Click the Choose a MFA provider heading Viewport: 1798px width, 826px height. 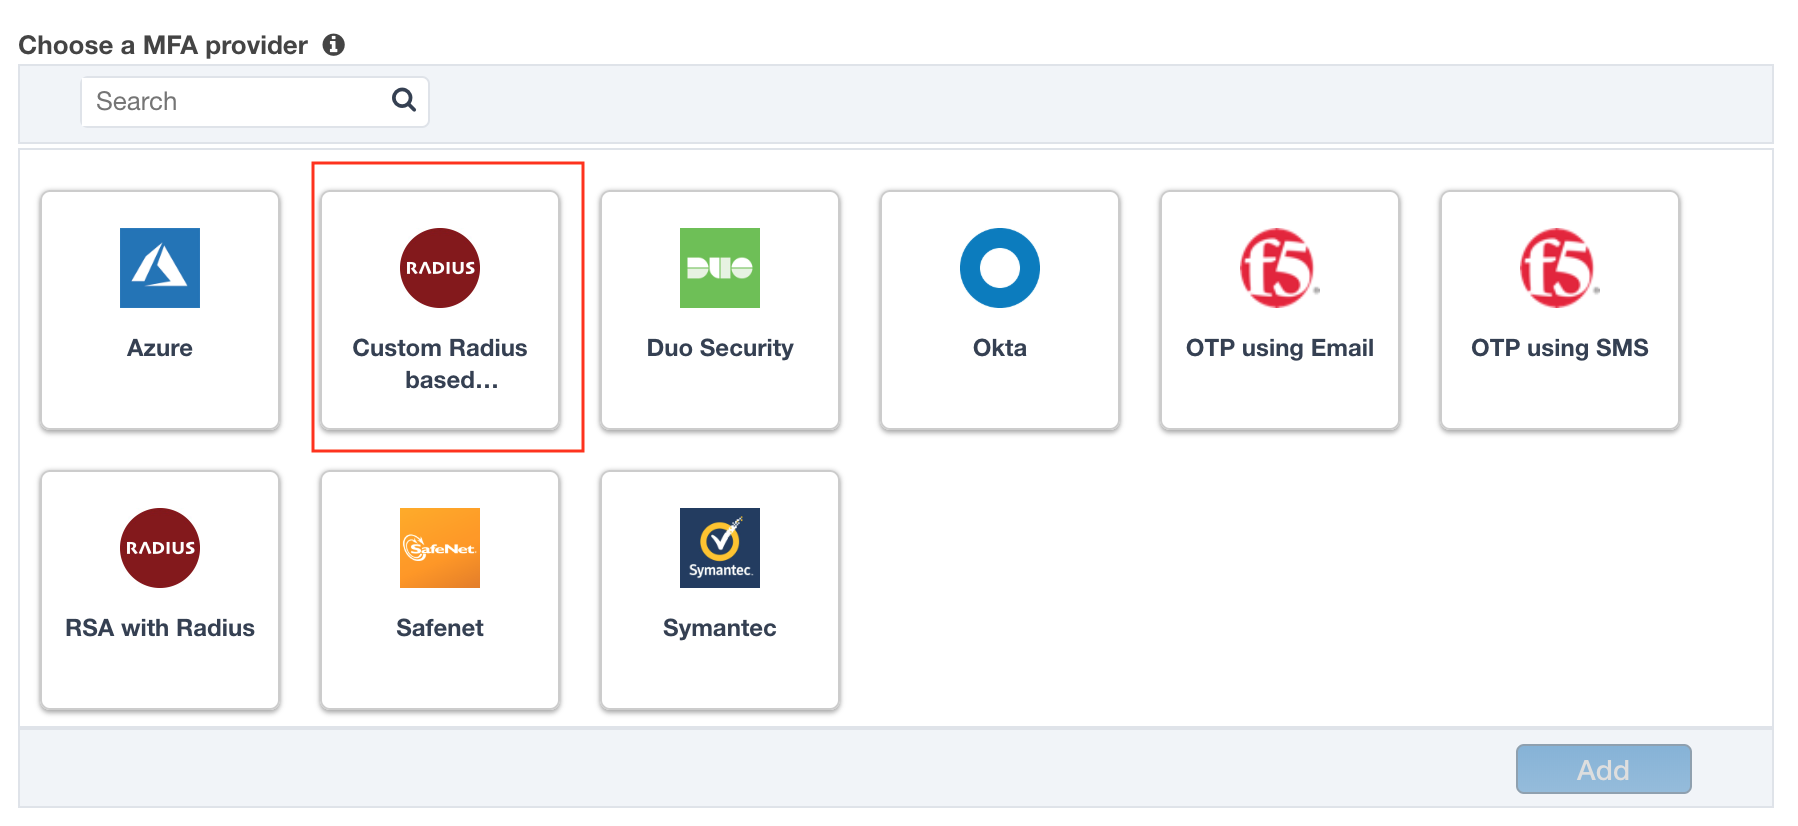[x=163, y=45]
